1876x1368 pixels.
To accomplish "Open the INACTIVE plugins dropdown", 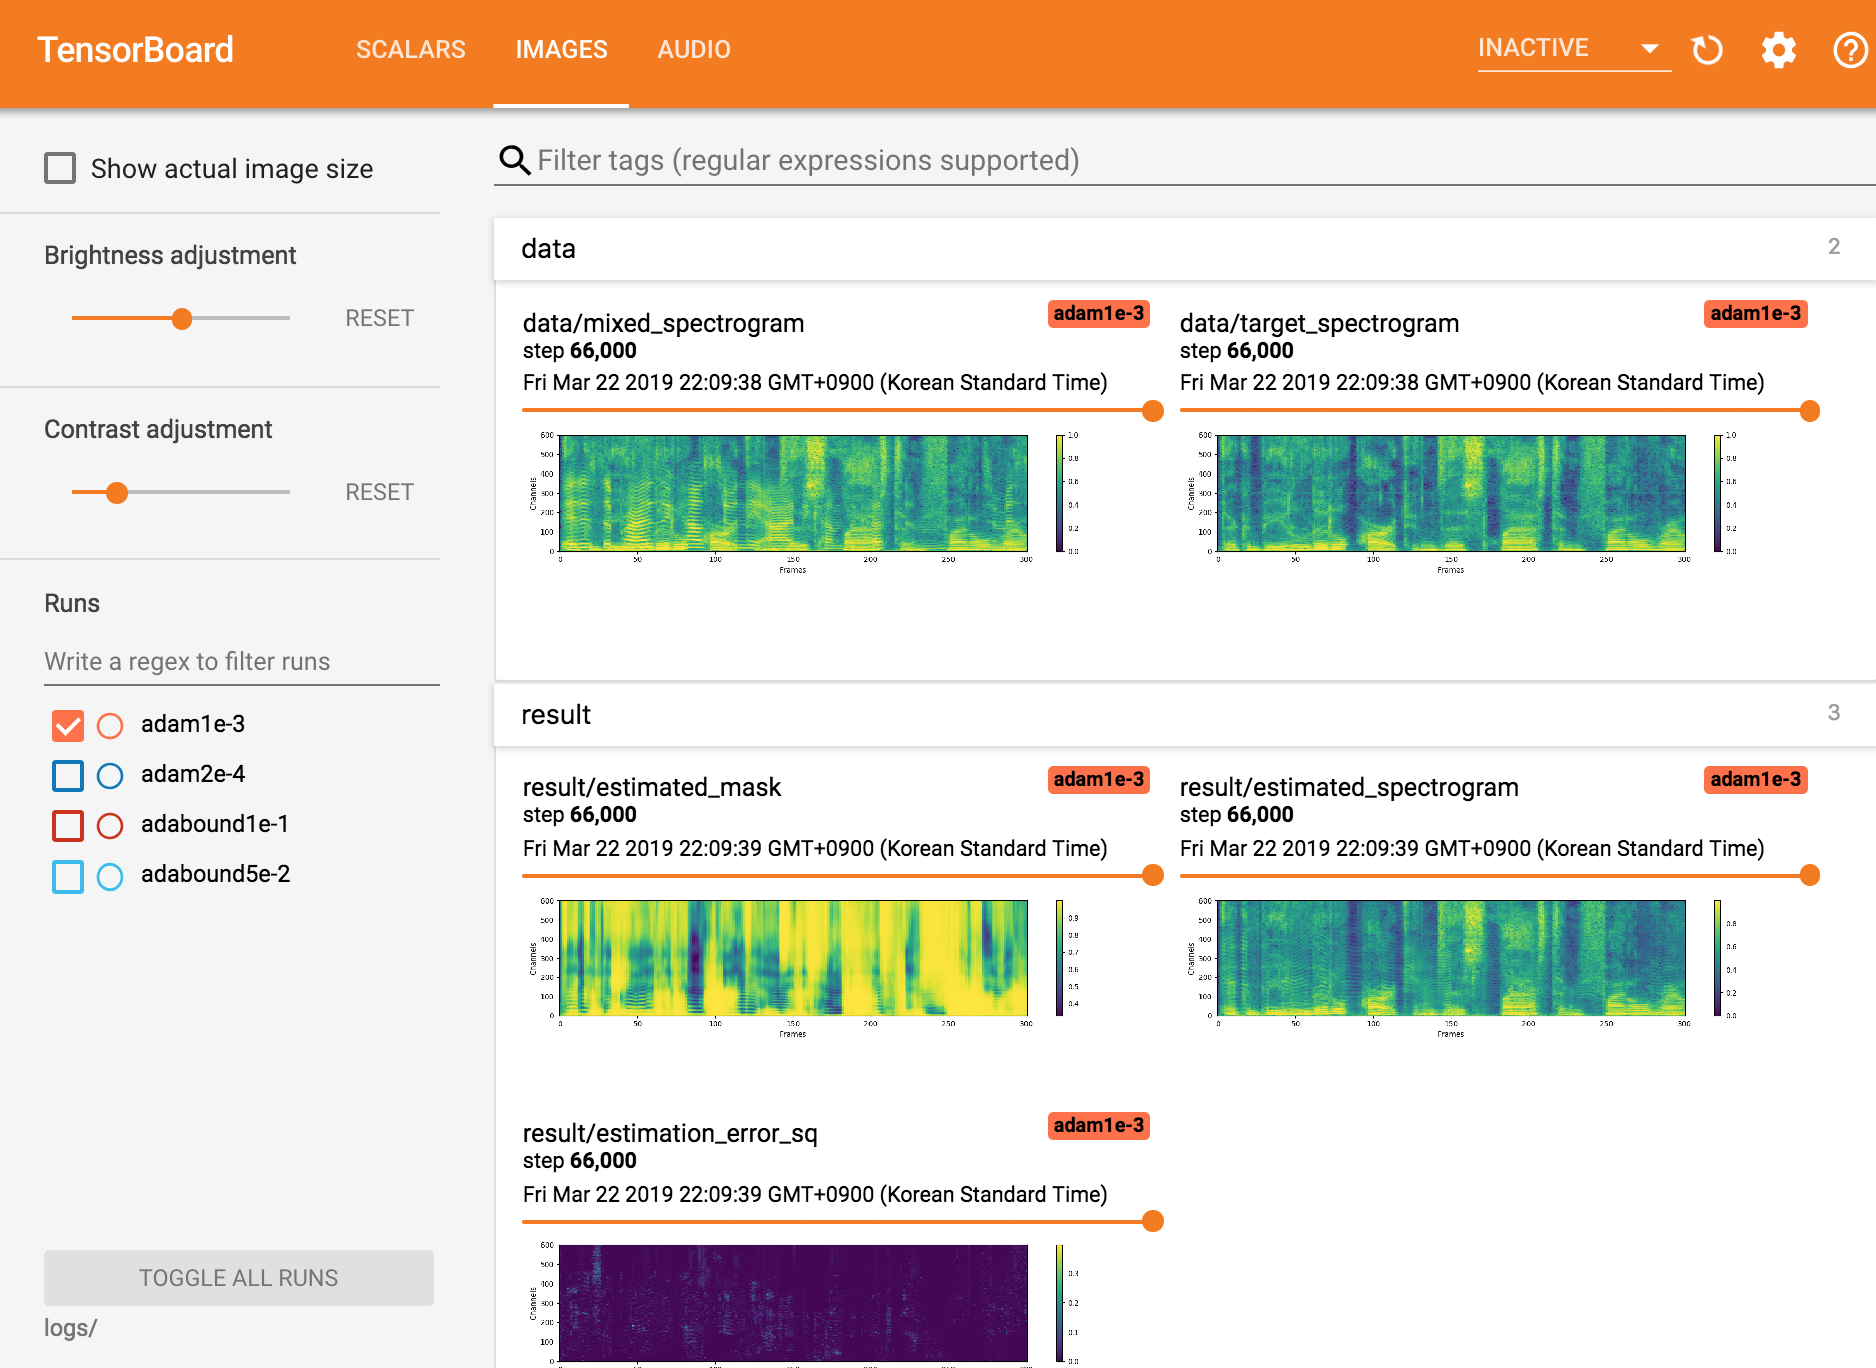I will click(x=1572, y=48).
